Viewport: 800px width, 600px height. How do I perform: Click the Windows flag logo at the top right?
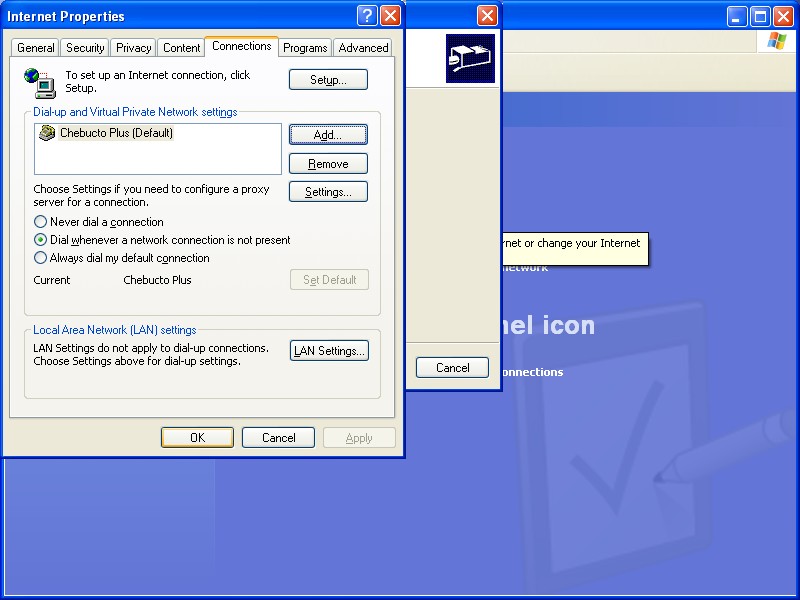(x=776, y=41)
